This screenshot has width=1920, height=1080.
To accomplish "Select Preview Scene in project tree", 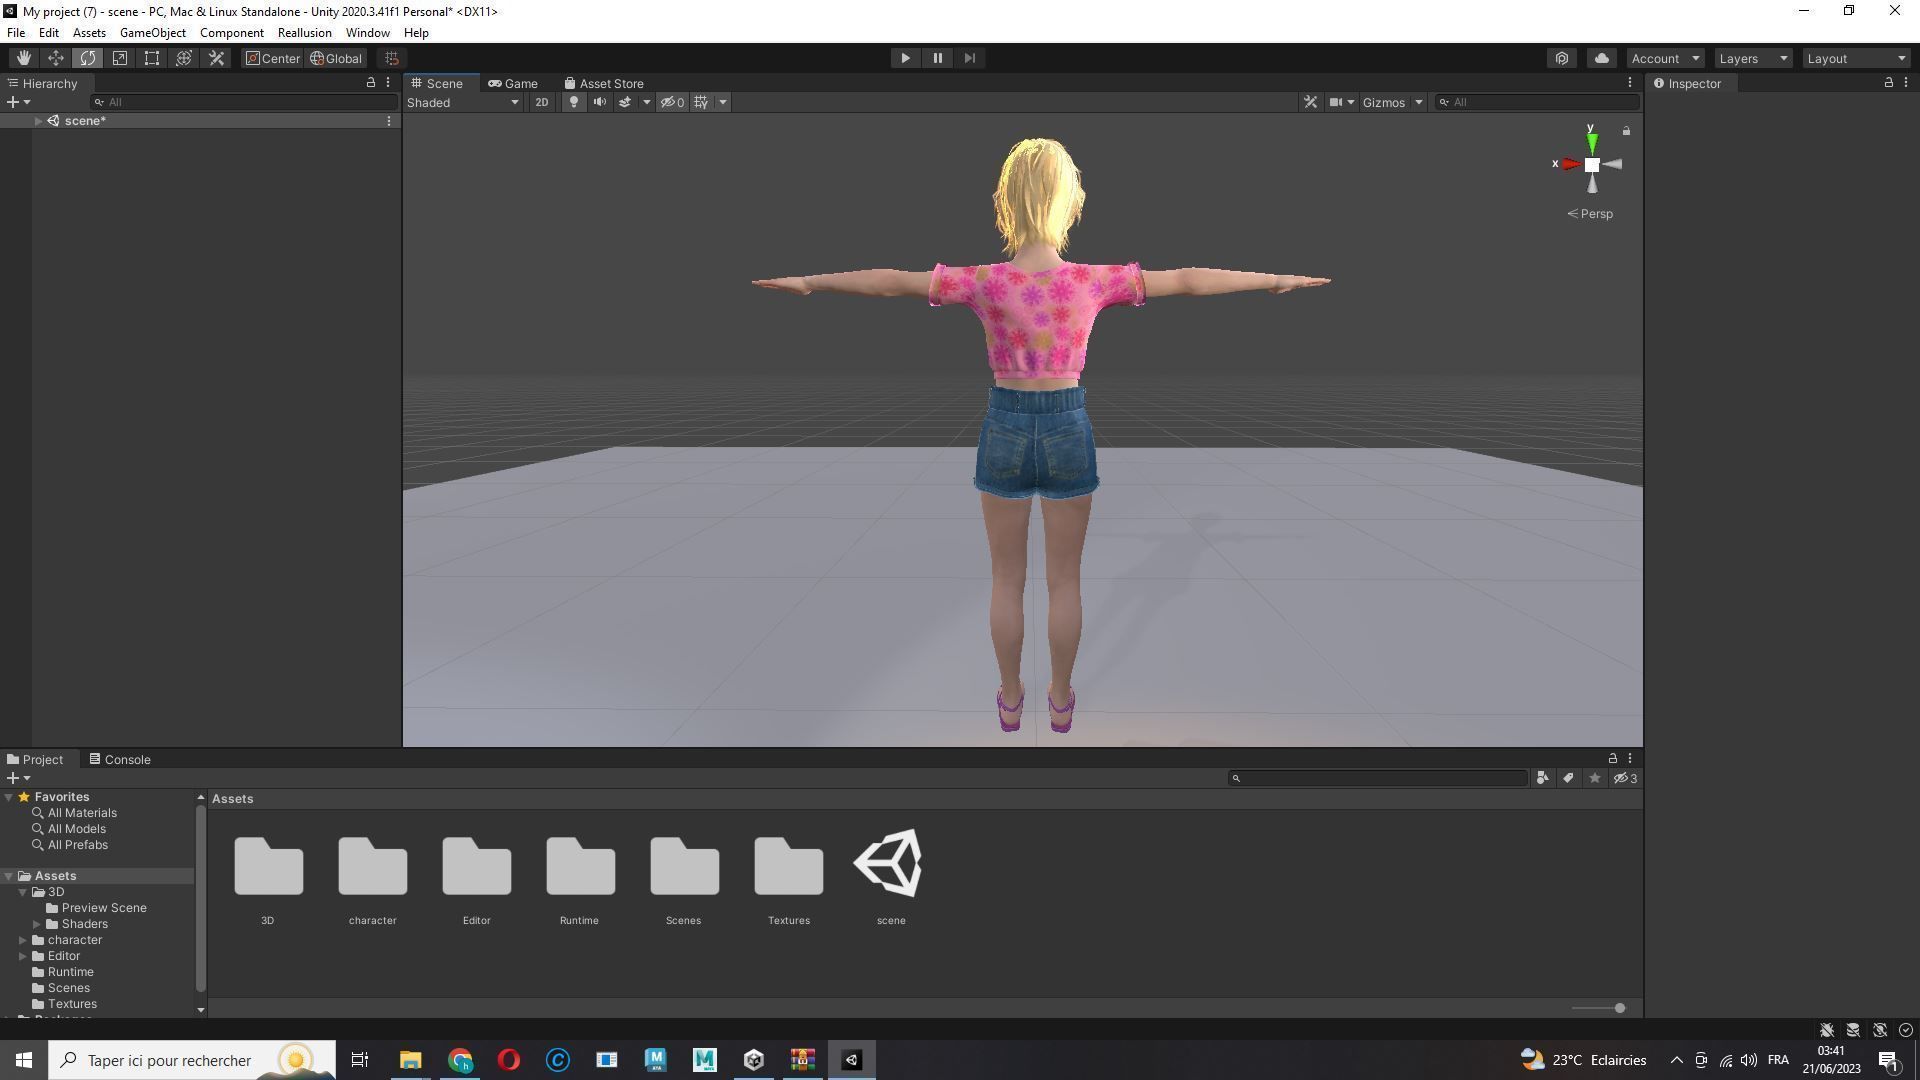I will tap(104, 908).
